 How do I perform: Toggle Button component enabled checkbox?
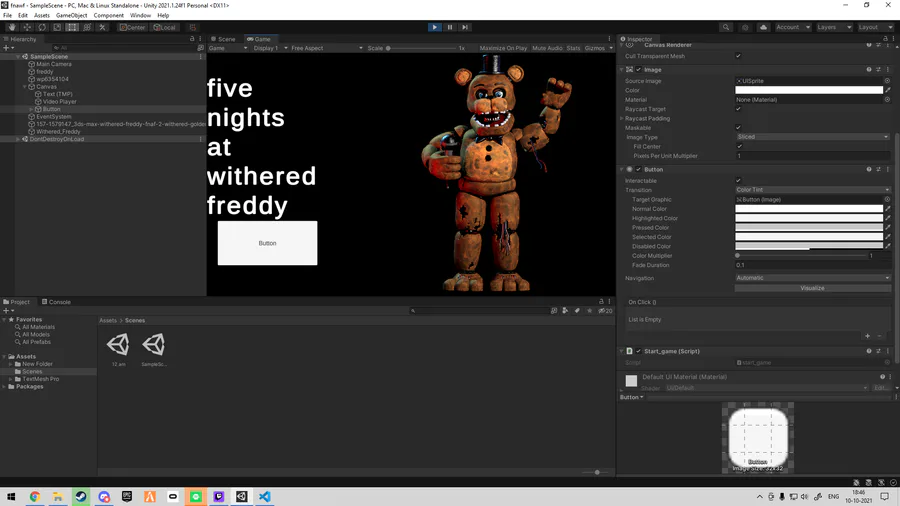638,169
